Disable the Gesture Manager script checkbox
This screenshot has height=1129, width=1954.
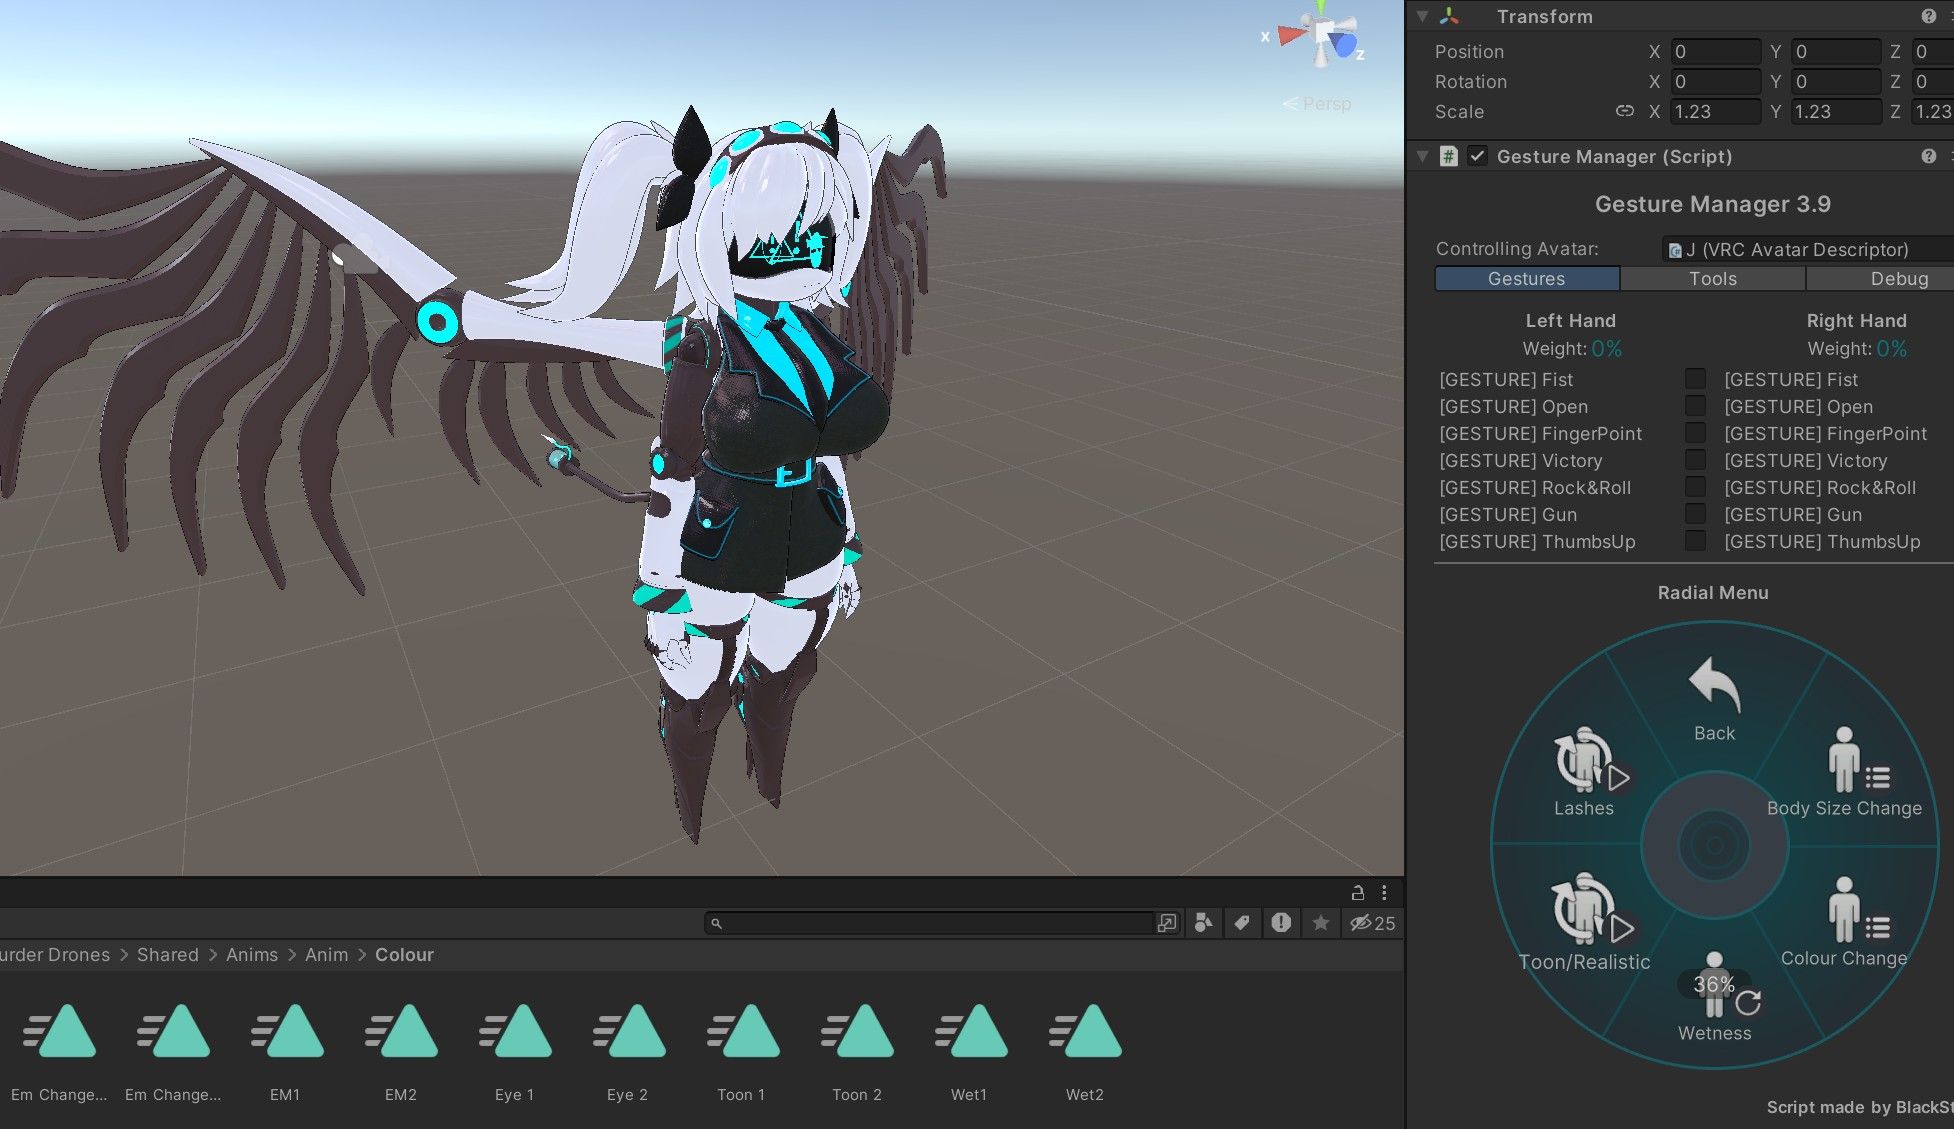tap(1477, 156)
